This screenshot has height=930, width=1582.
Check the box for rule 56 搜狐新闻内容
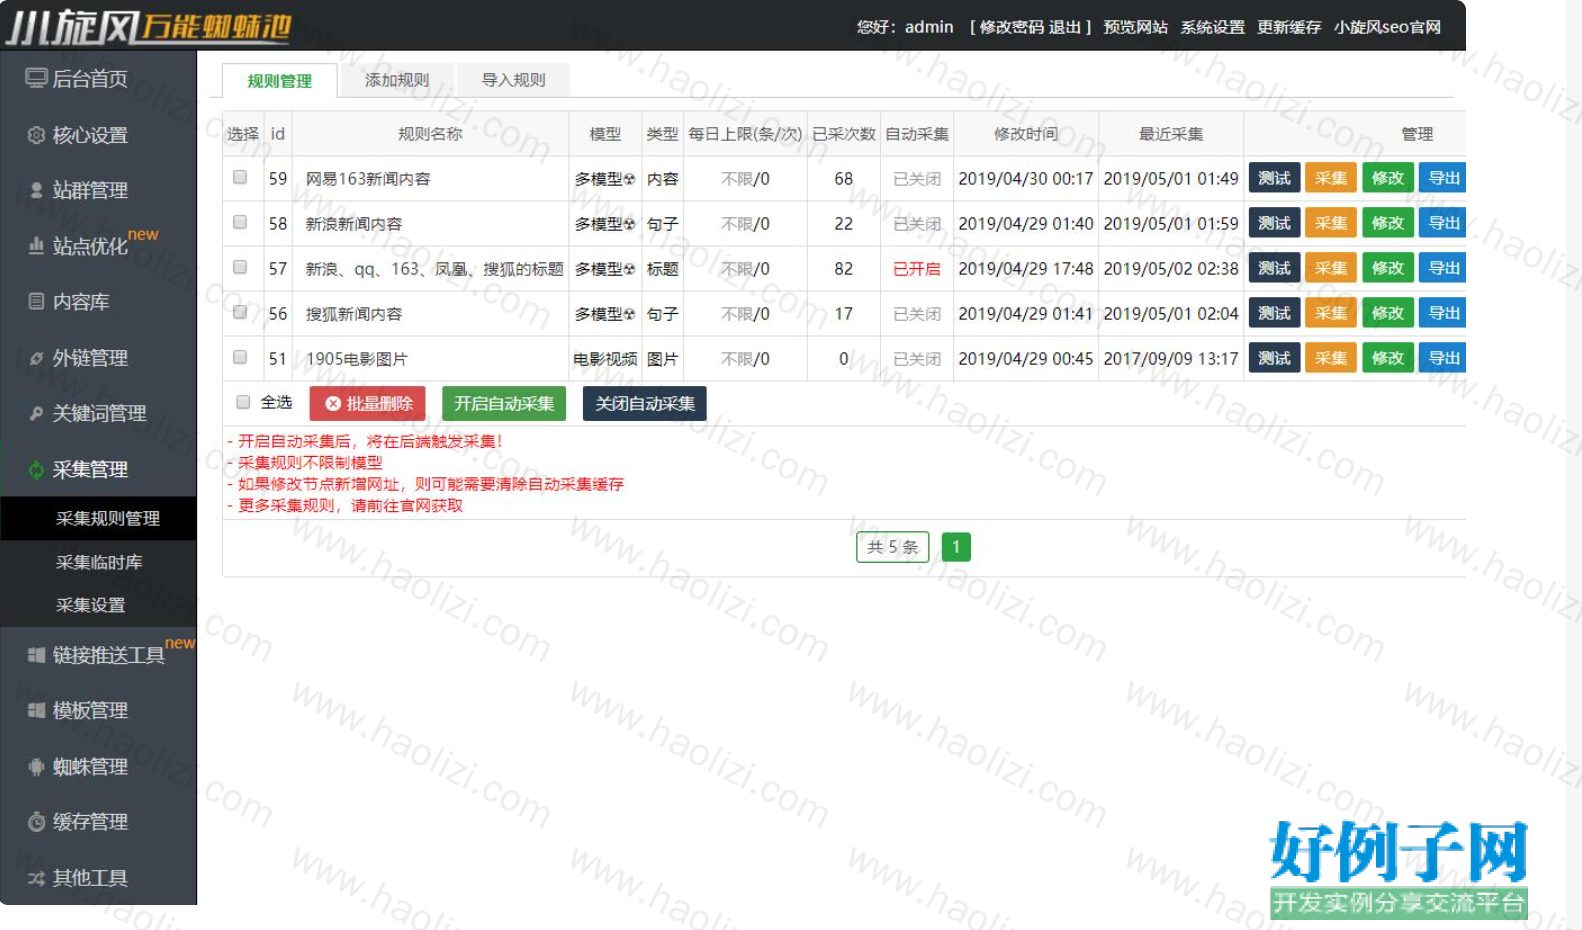coord(240,312)
